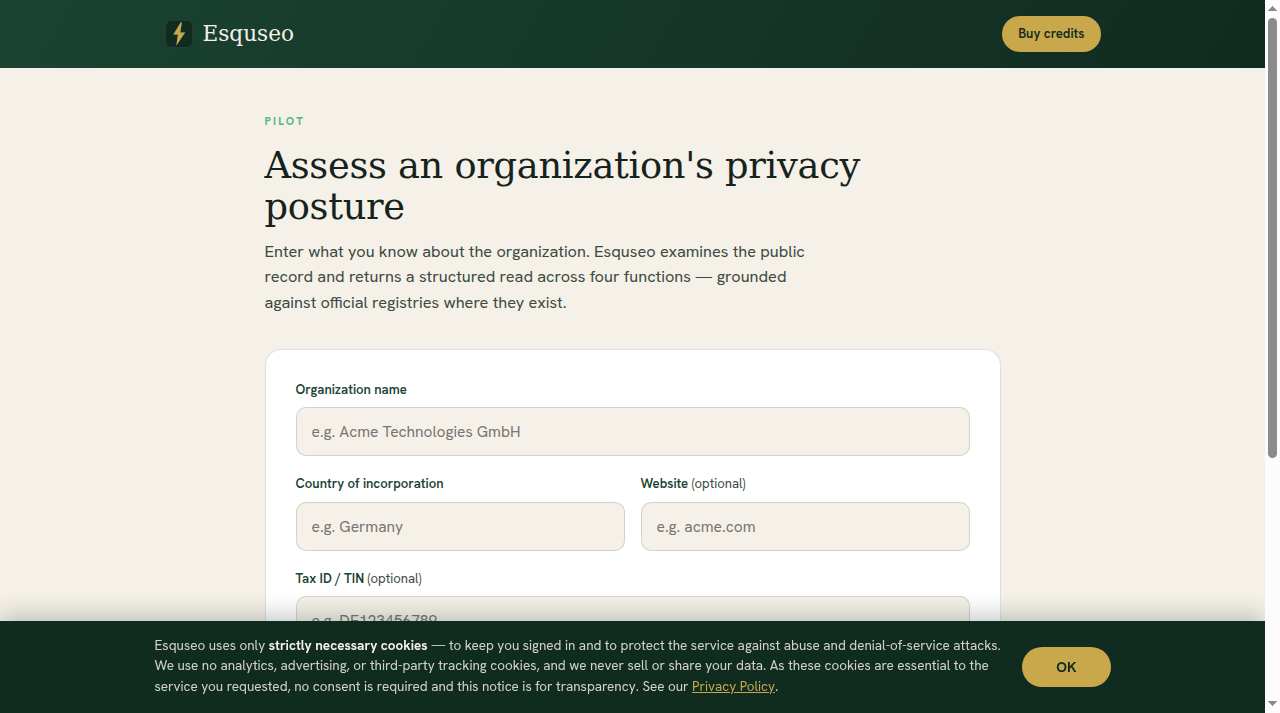Screen dimensions: 1280x713
Task: Click the bold "strictly necessary cookies" text
Action: coord(348,646)
